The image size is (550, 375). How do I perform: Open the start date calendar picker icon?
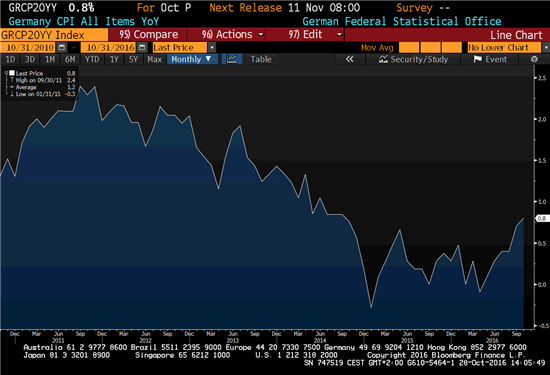(x=62, y=47)
